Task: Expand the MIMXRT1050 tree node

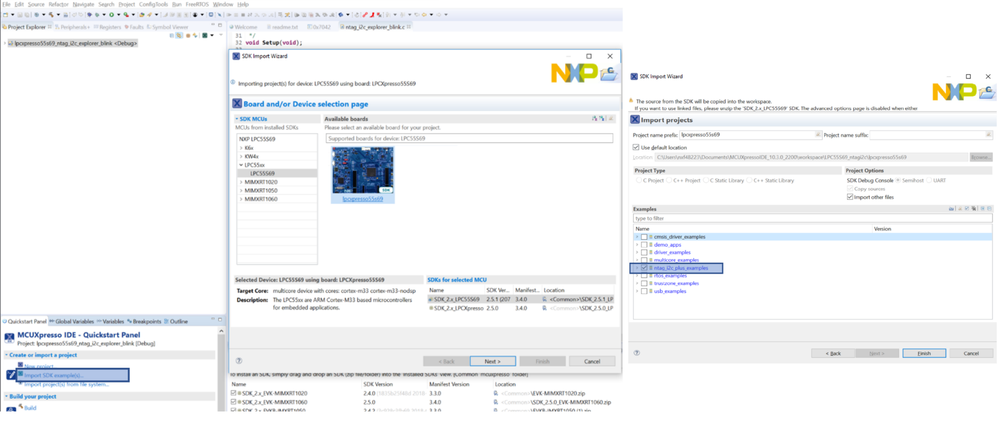Action: [241, 190]
